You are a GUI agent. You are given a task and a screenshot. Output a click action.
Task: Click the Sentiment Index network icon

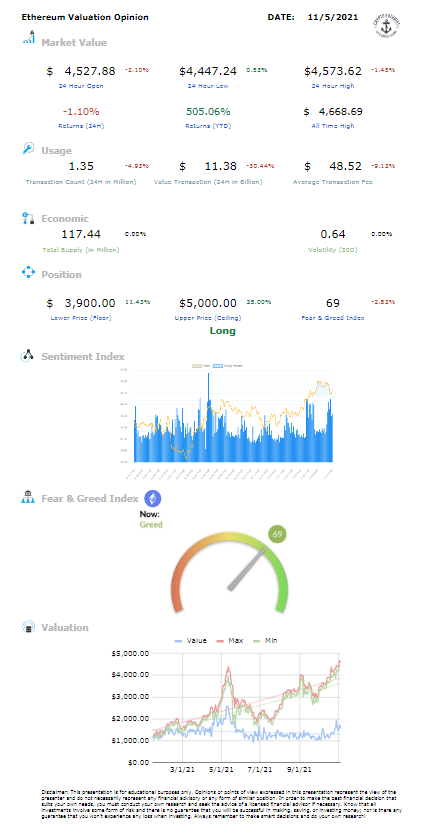[x=28, y=356]
